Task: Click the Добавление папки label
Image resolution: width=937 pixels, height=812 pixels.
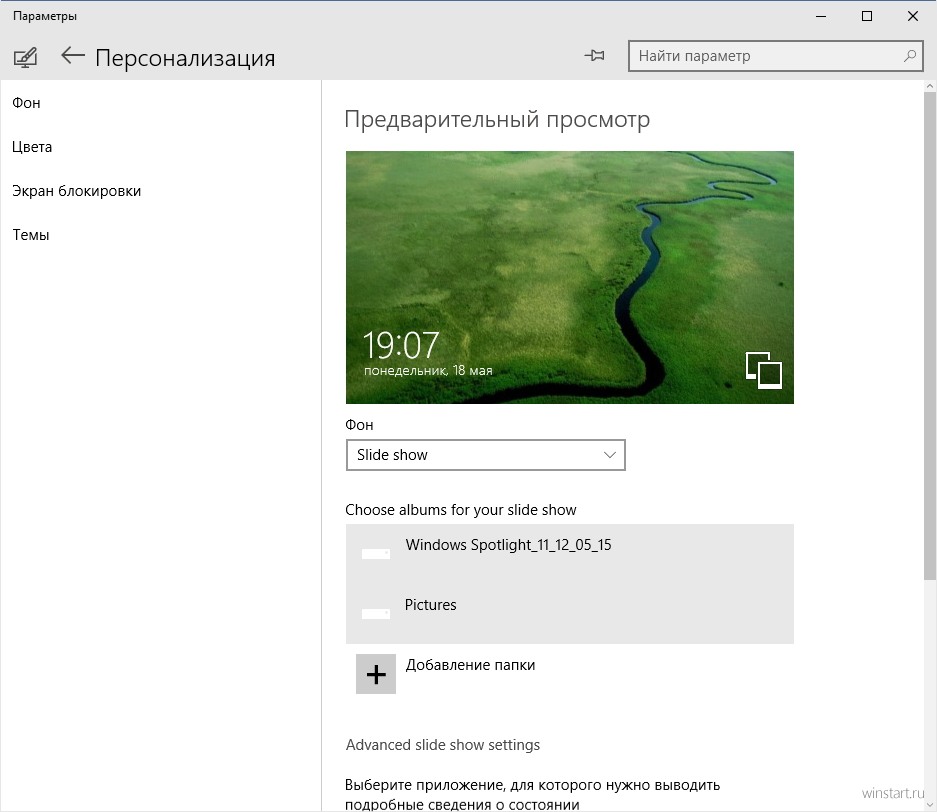Action: click(x=470, y=665)
